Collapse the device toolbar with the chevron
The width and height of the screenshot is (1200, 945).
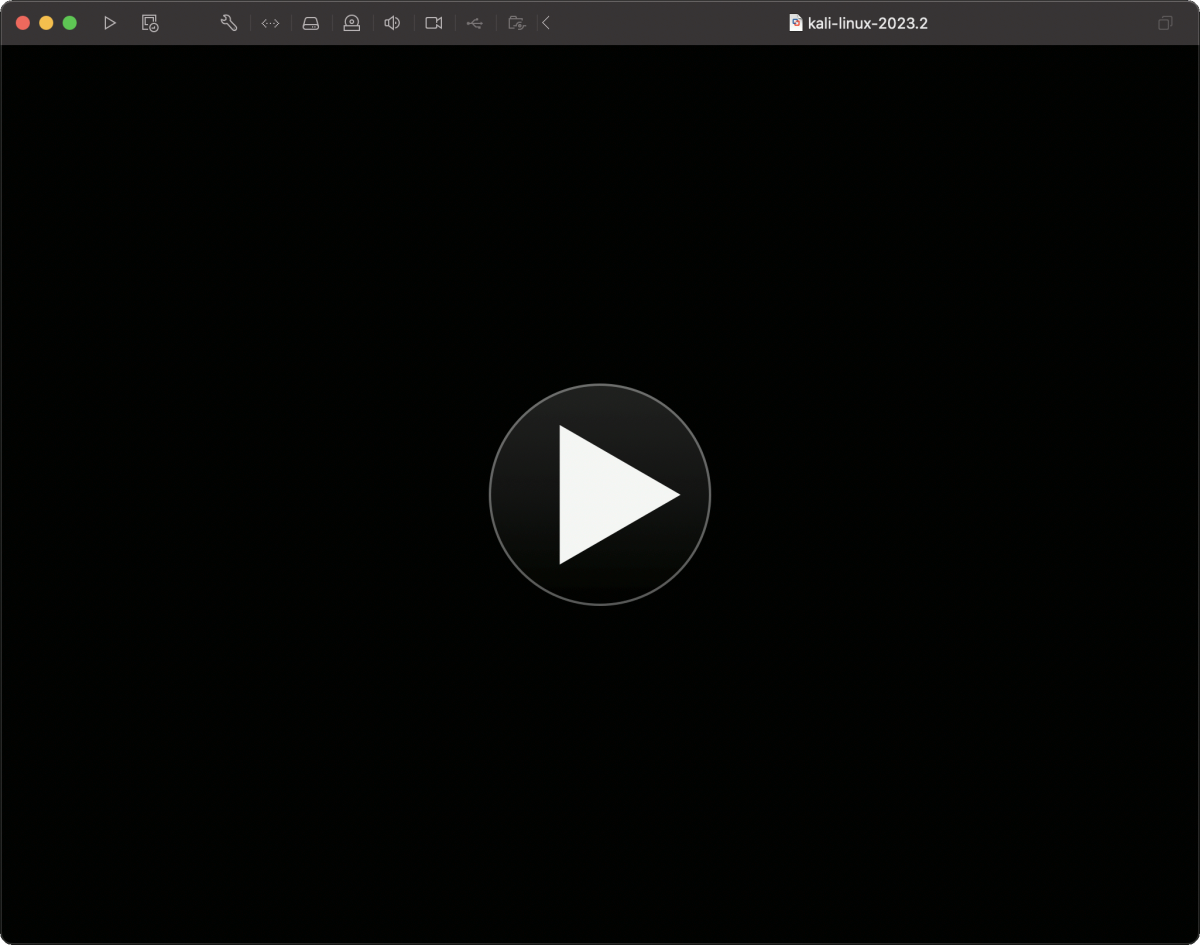pyautogui.click(x=546, y=23)
